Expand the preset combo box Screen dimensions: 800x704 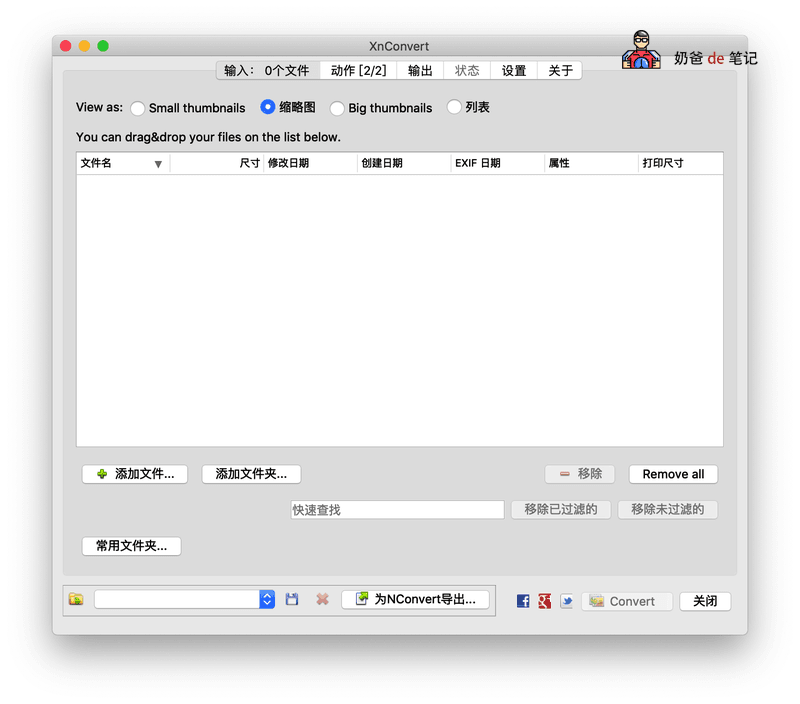267,599
